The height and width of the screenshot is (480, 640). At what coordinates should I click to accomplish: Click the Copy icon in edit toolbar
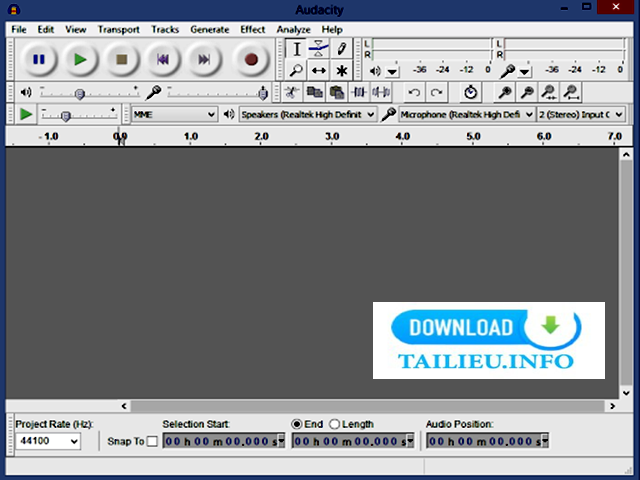coord(314,92)
